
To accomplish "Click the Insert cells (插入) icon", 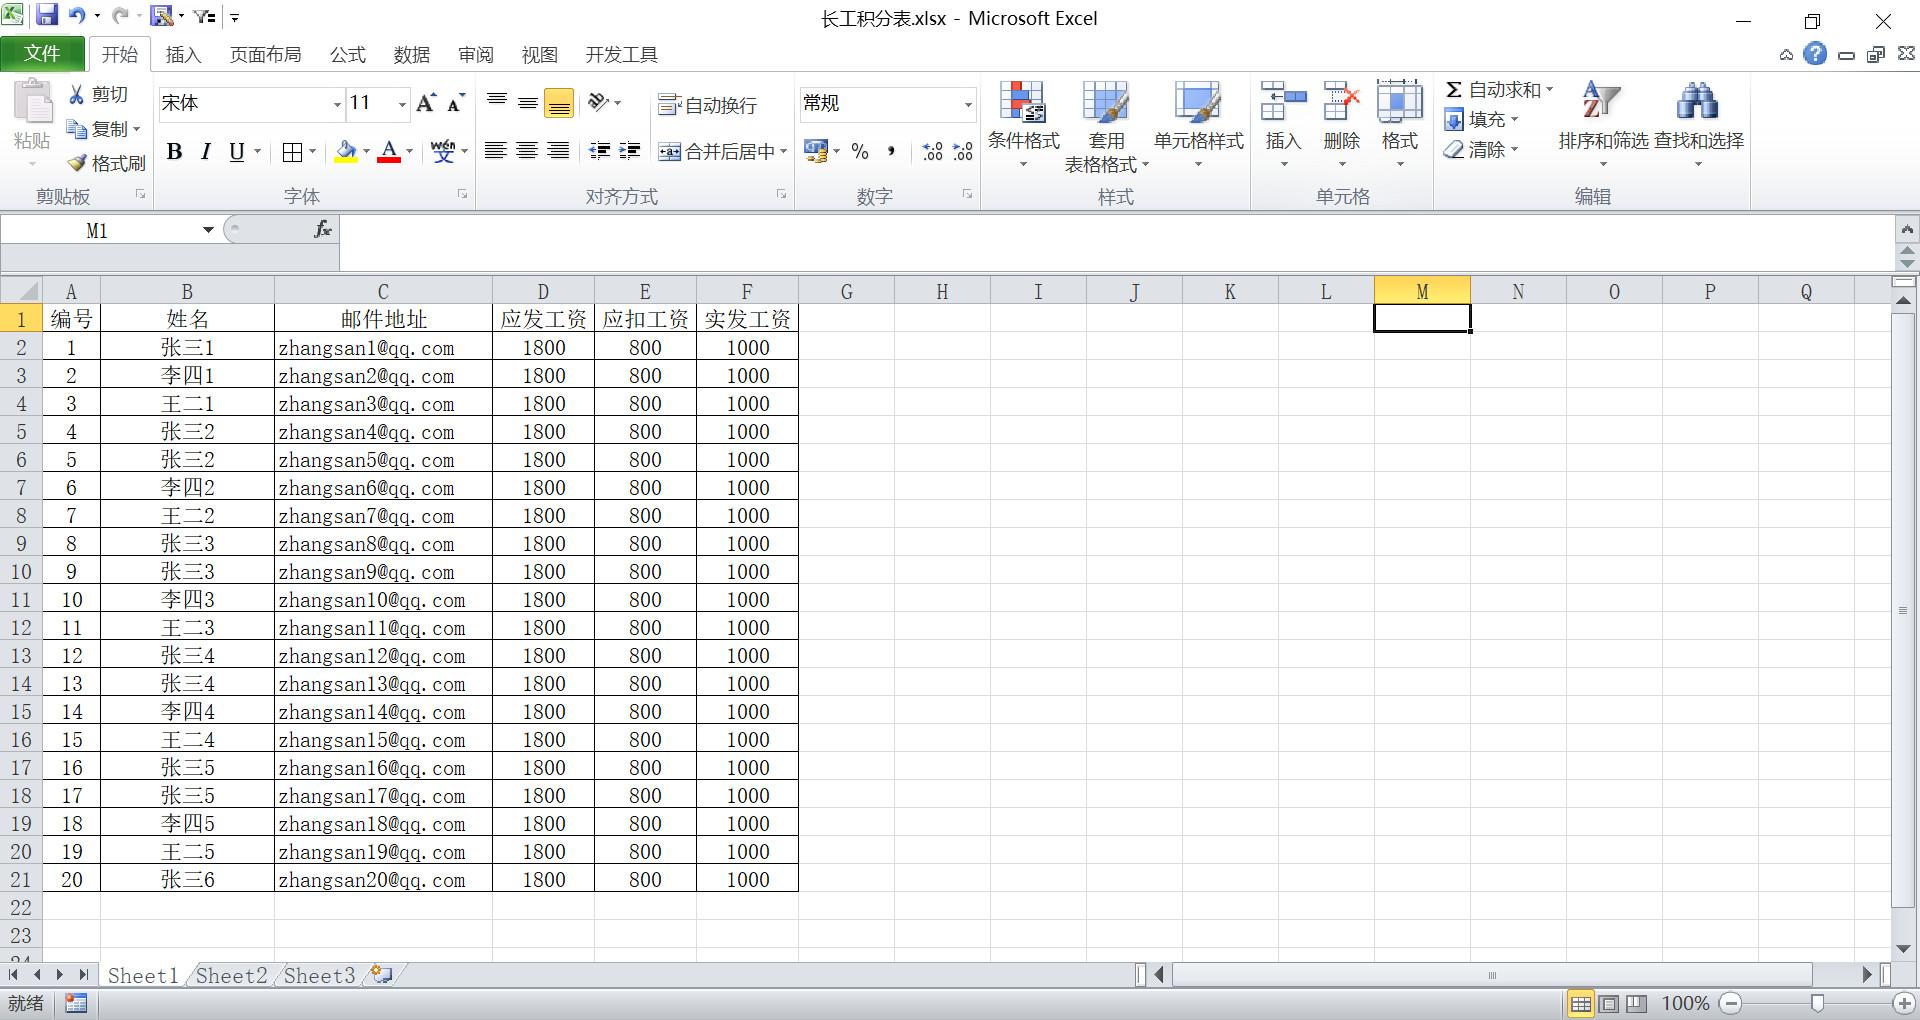I will [x=1283, y=102].
